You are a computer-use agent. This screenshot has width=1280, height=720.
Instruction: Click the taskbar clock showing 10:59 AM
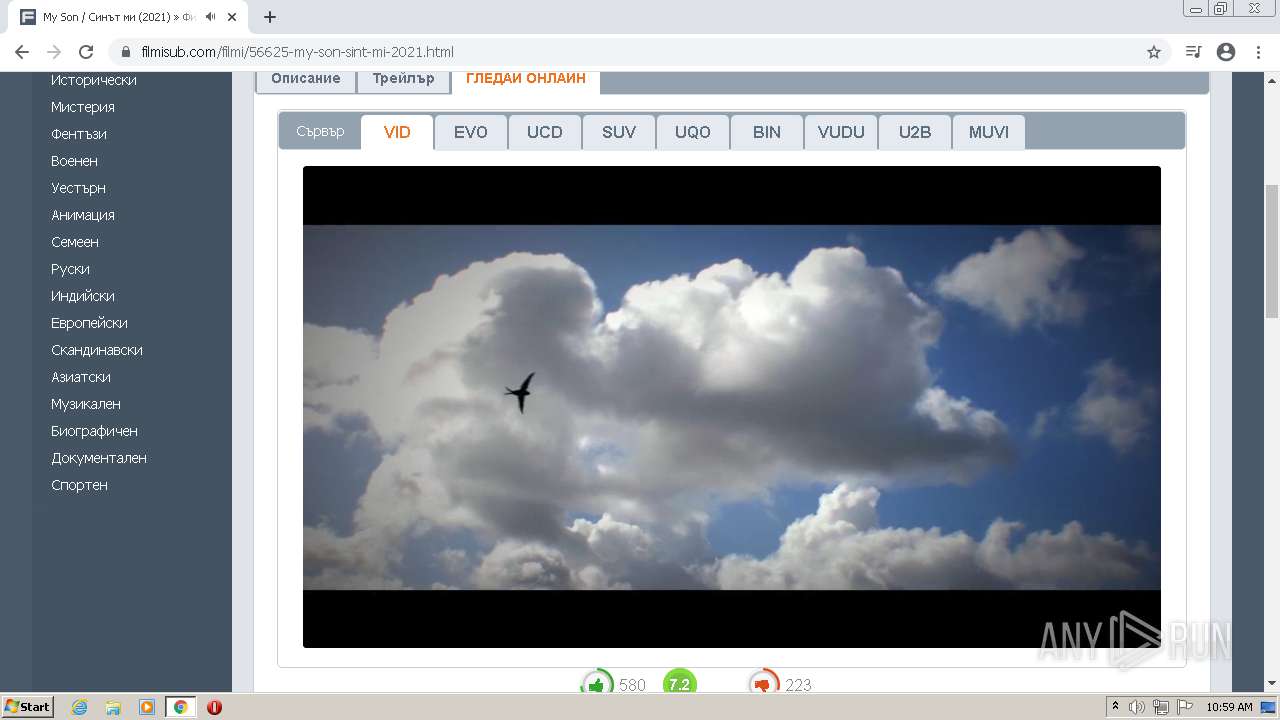point(1229,707)
